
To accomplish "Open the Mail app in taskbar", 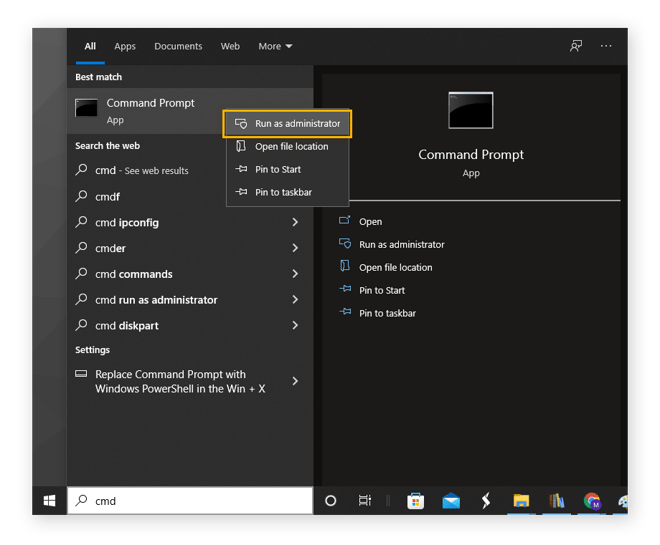I will pyautogui.click(x=451, y=501).
